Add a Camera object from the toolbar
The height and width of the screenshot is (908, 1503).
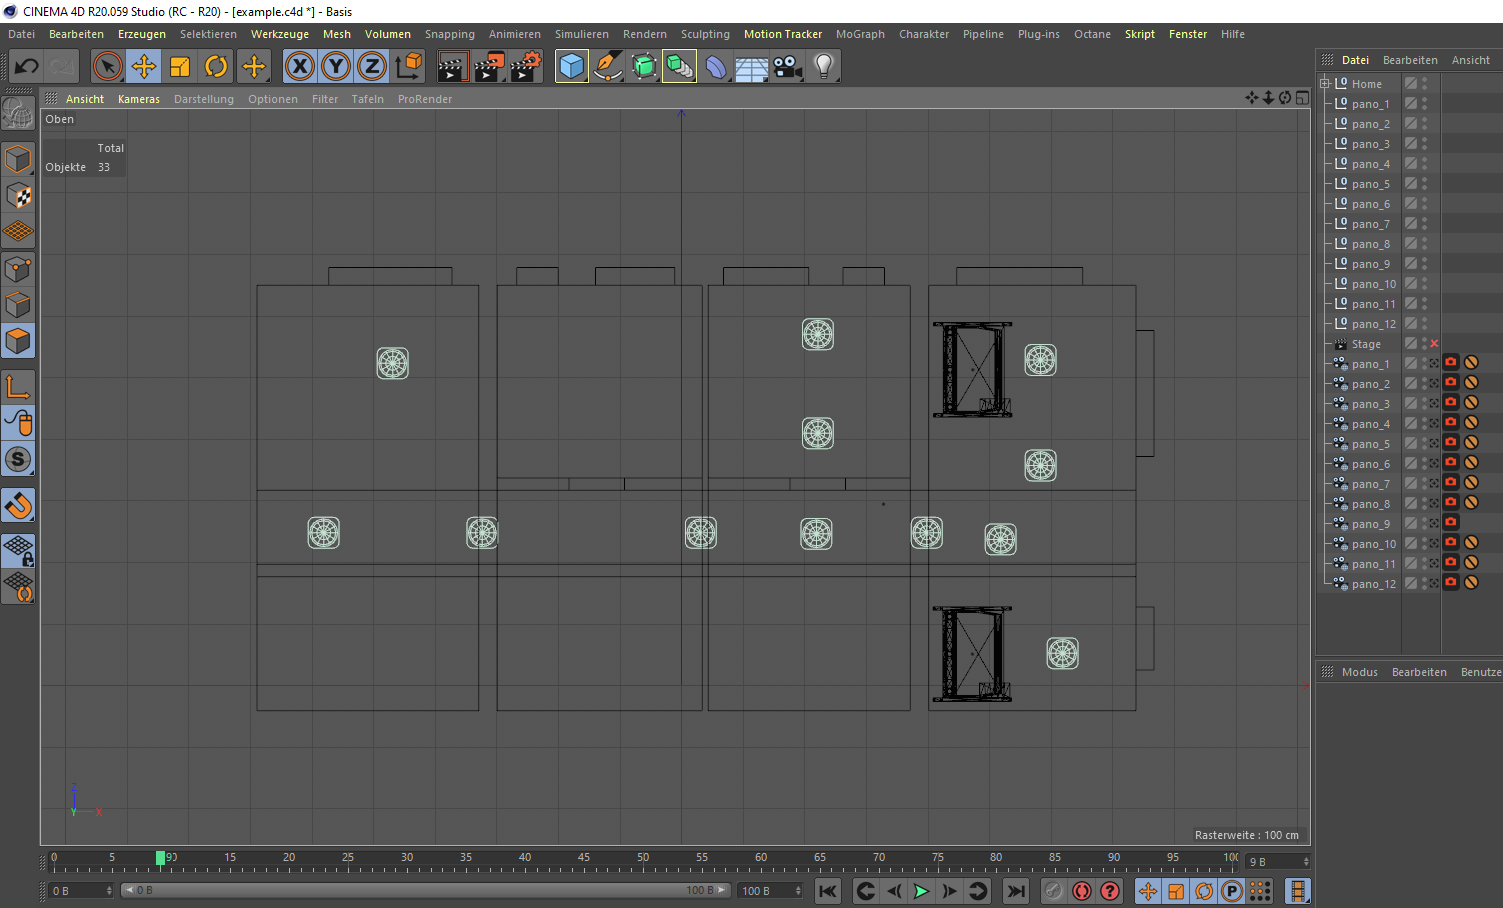point(788,67)
